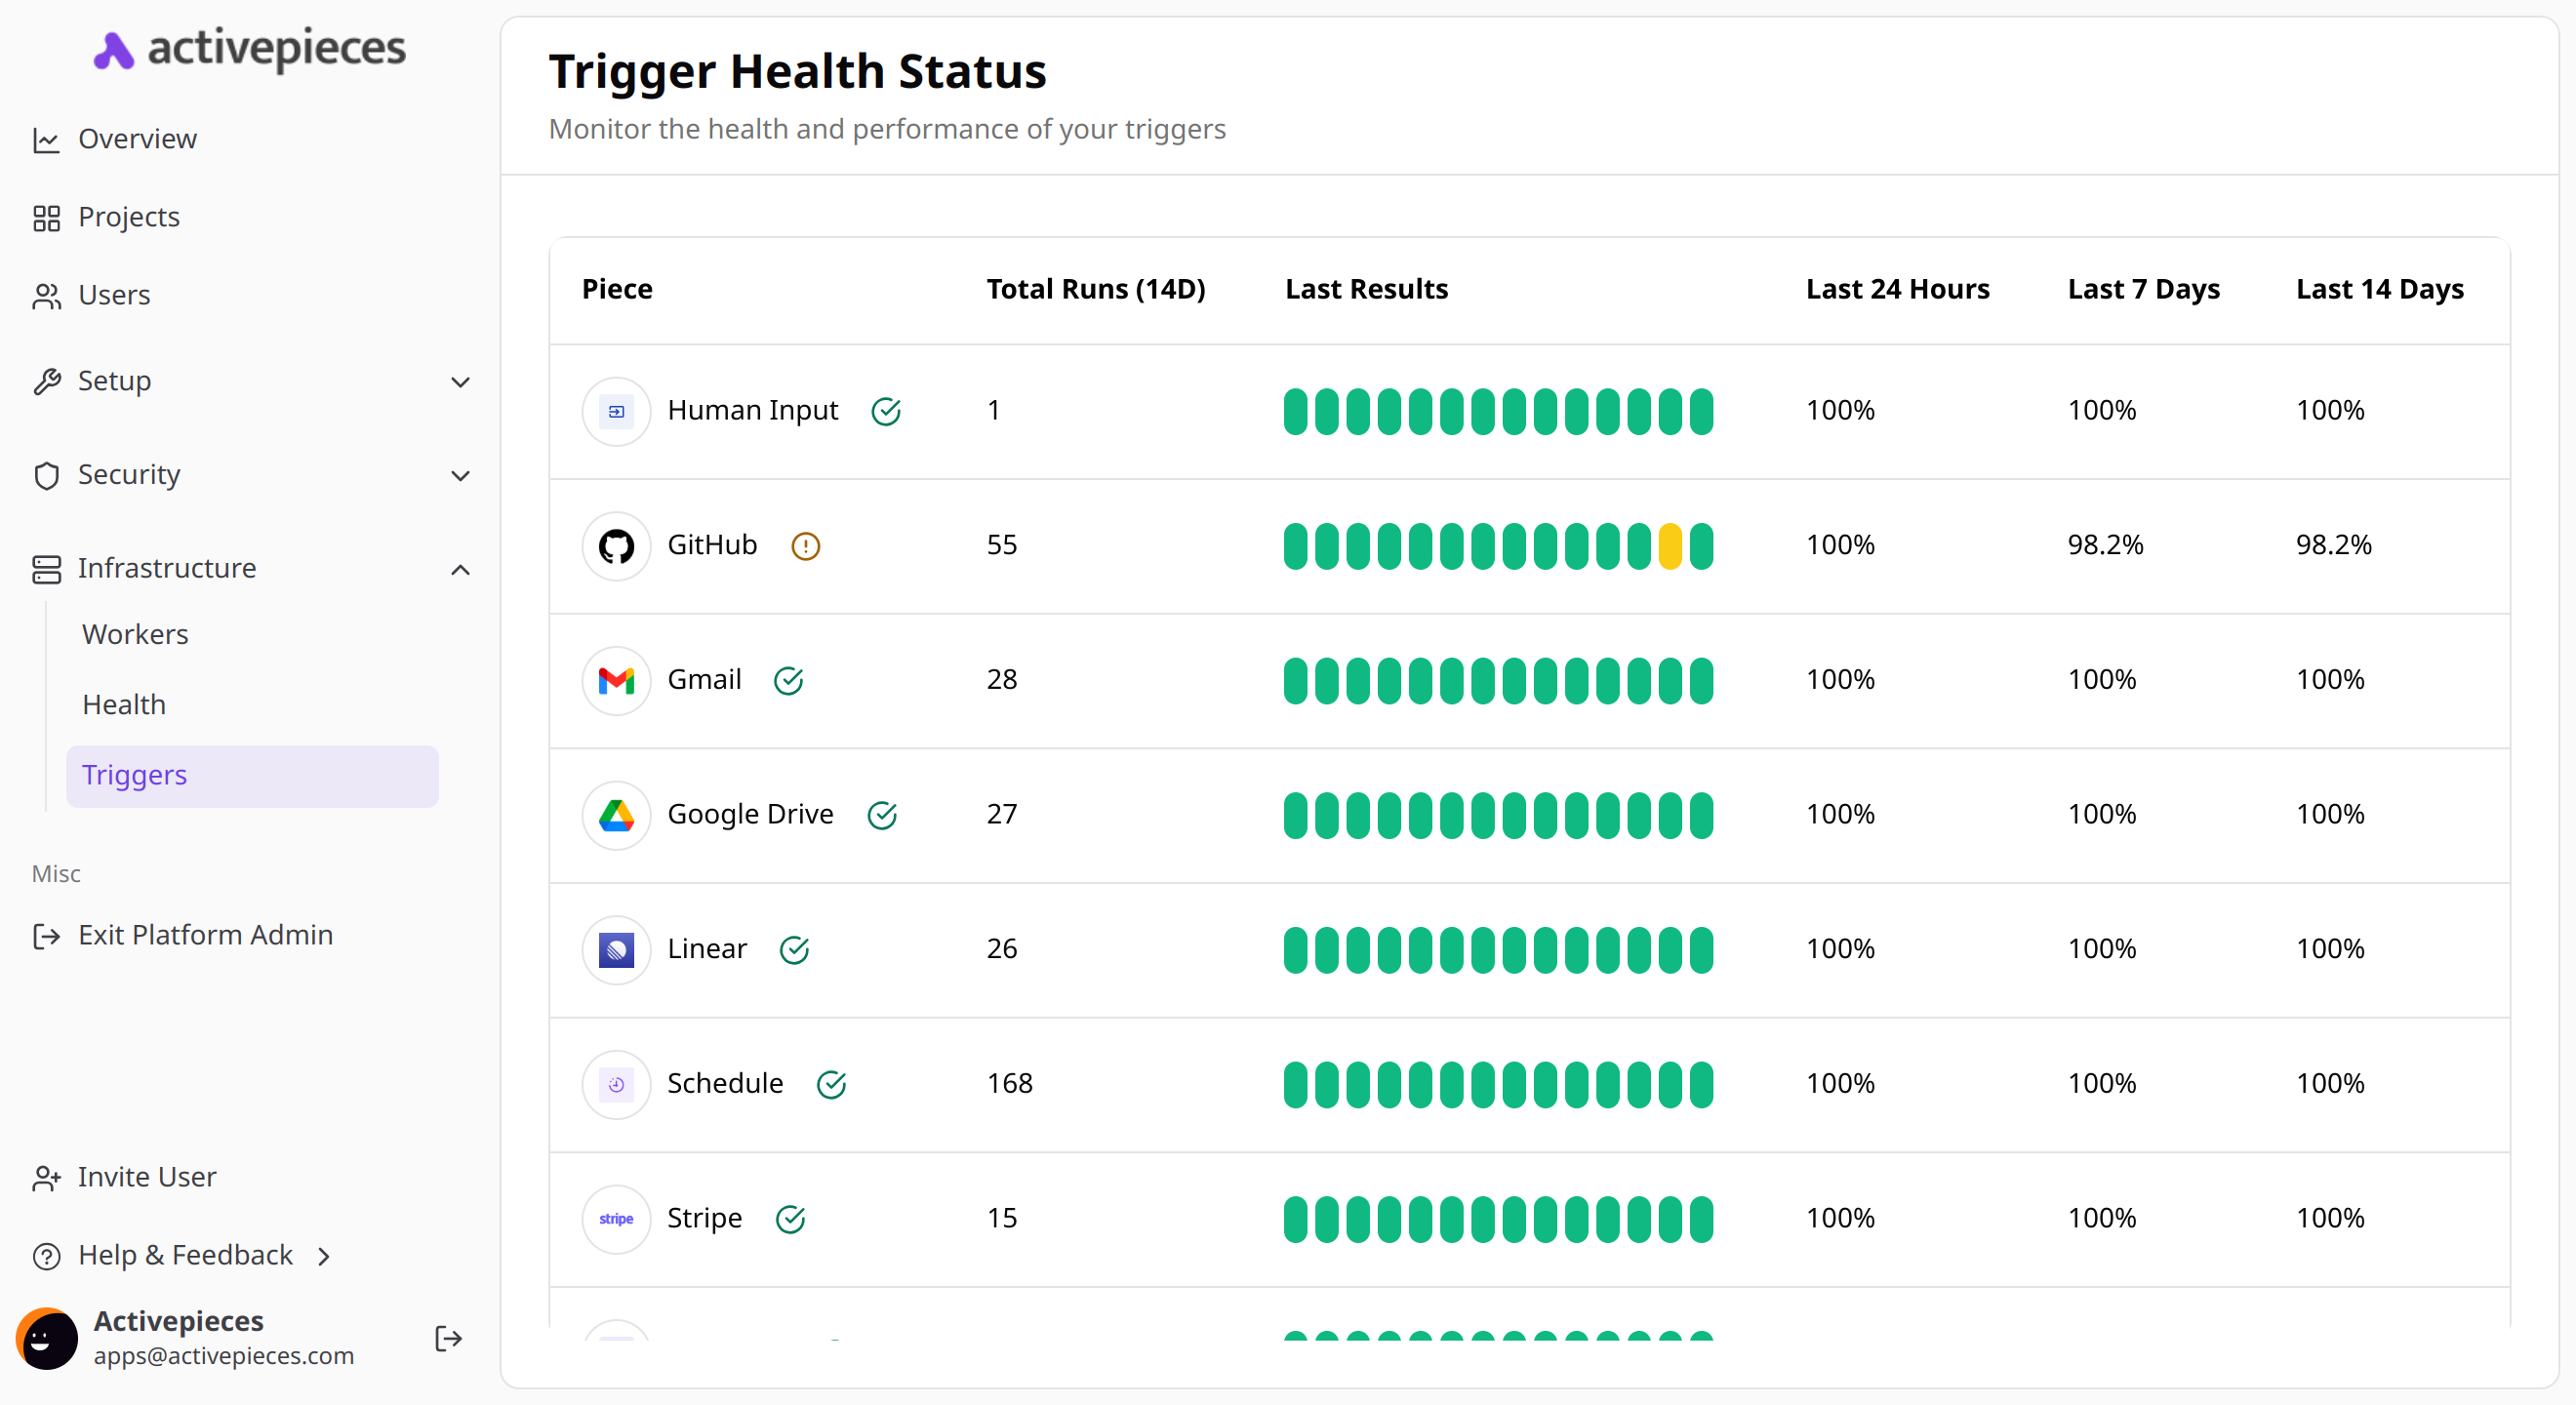The height and width of the screenshot is (1405, 2576).
Task: Expand the Security section
Action: click(250, 475)
